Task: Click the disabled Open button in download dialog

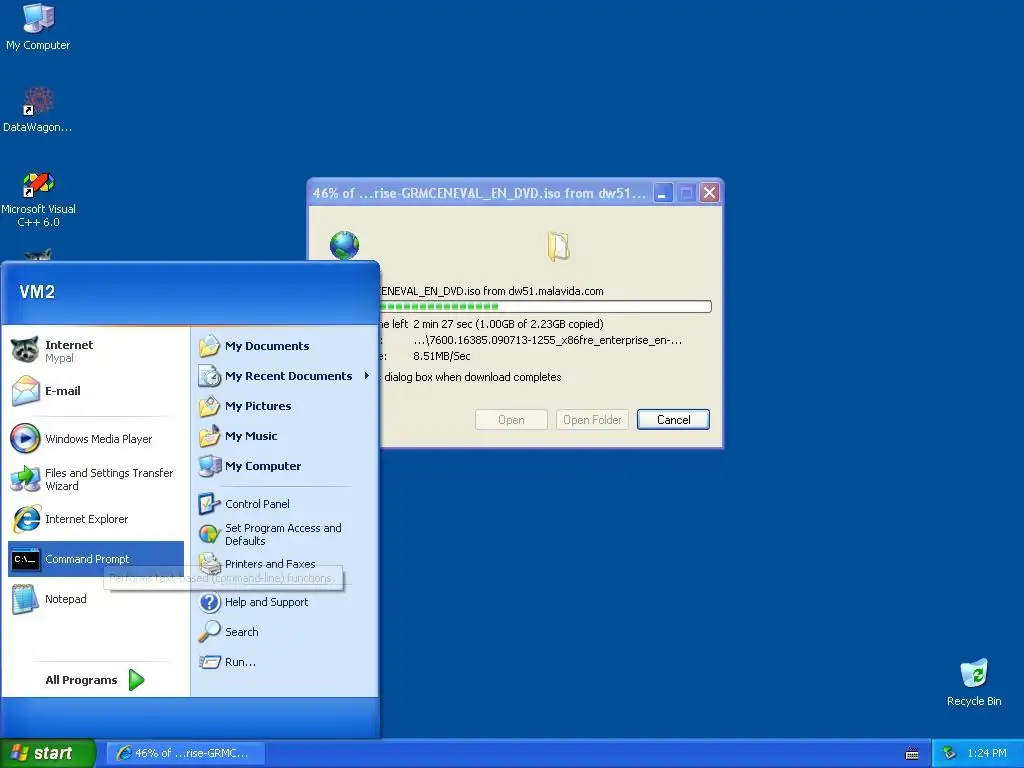Action: click(x=511, y=420)
